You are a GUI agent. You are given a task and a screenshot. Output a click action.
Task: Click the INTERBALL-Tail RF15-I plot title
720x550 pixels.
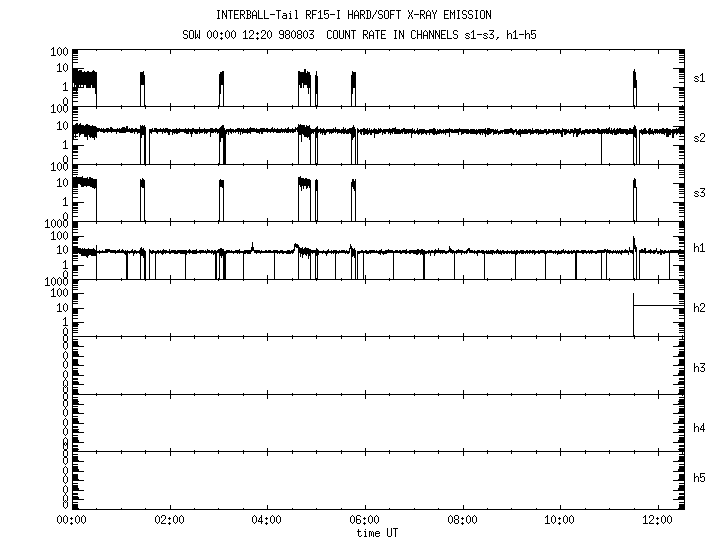pos(353,15)
